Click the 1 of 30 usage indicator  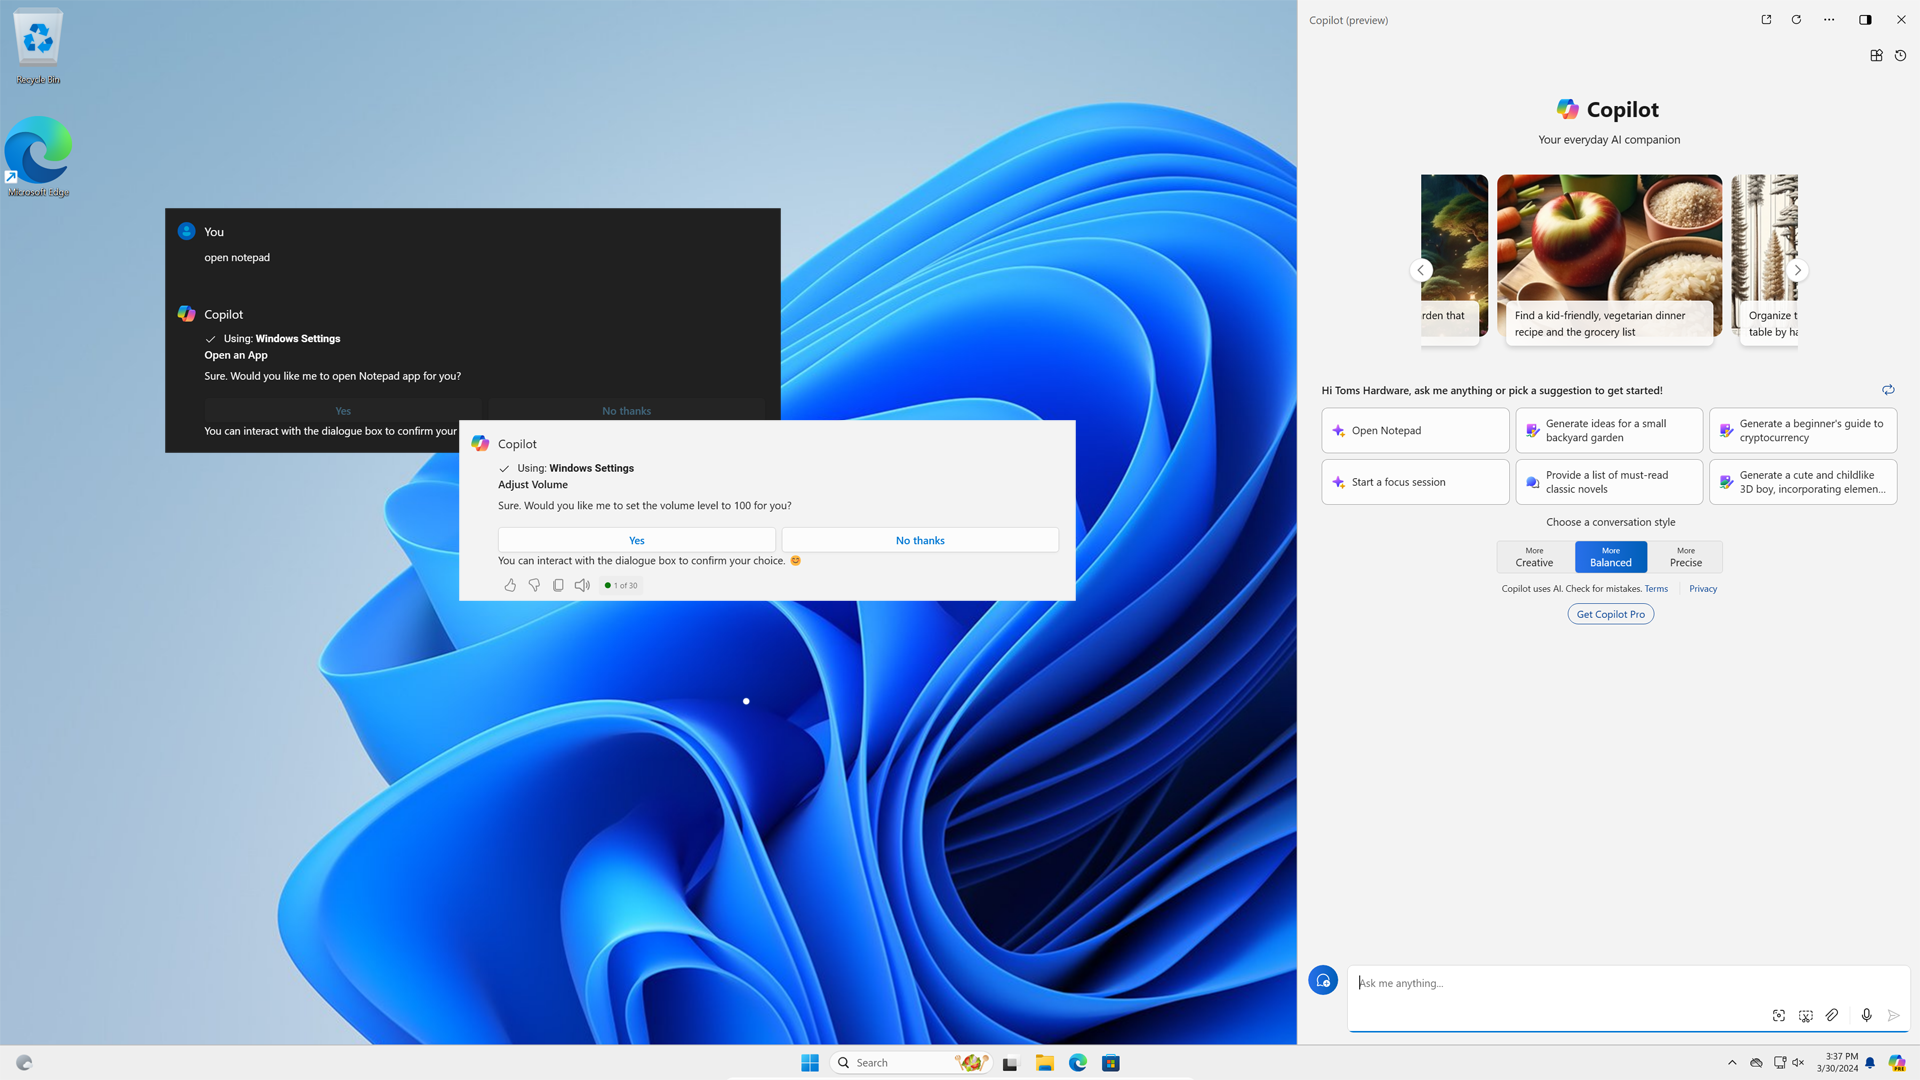point(621,585)
